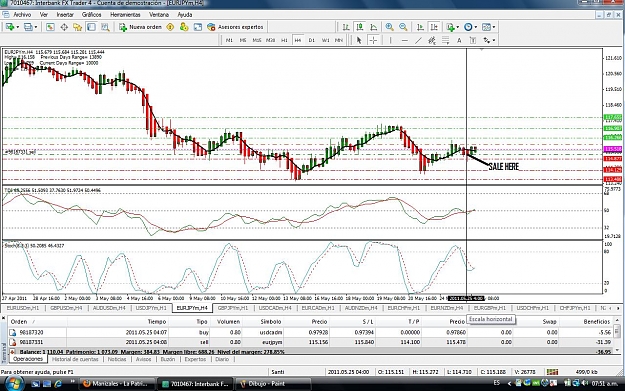Select order 98187320 row
The height and width of the screenshot is (391, 625).
311,332
